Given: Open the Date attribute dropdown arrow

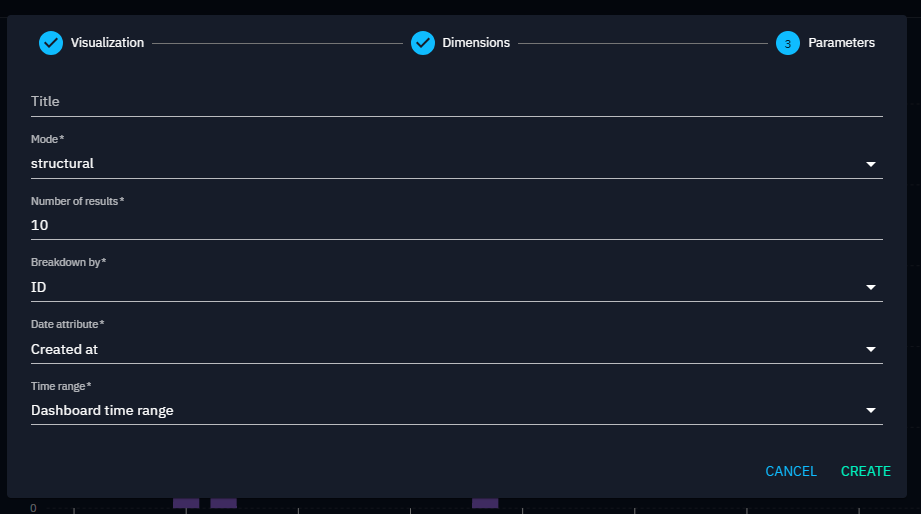Looking at the screenshot, I should [870, 350].
